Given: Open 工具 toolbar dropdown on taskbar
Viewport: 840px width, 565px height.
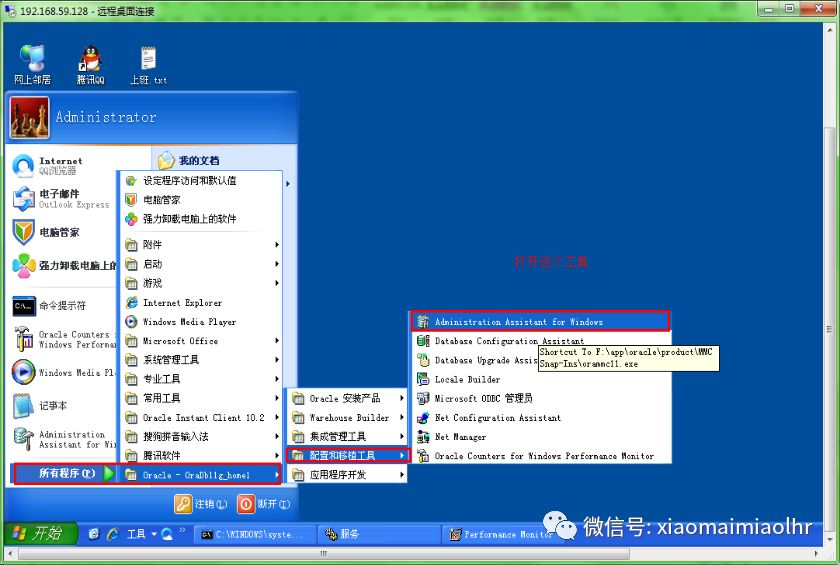Looking at the screenshot, I should pyautogui.click(x=141, y=534).
